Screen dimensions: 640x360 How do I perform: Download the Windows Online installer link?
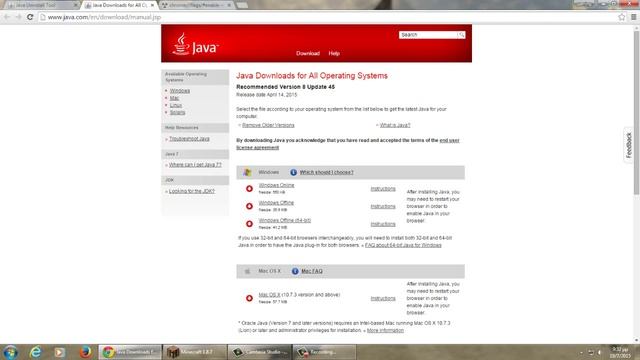click(276, 185)
